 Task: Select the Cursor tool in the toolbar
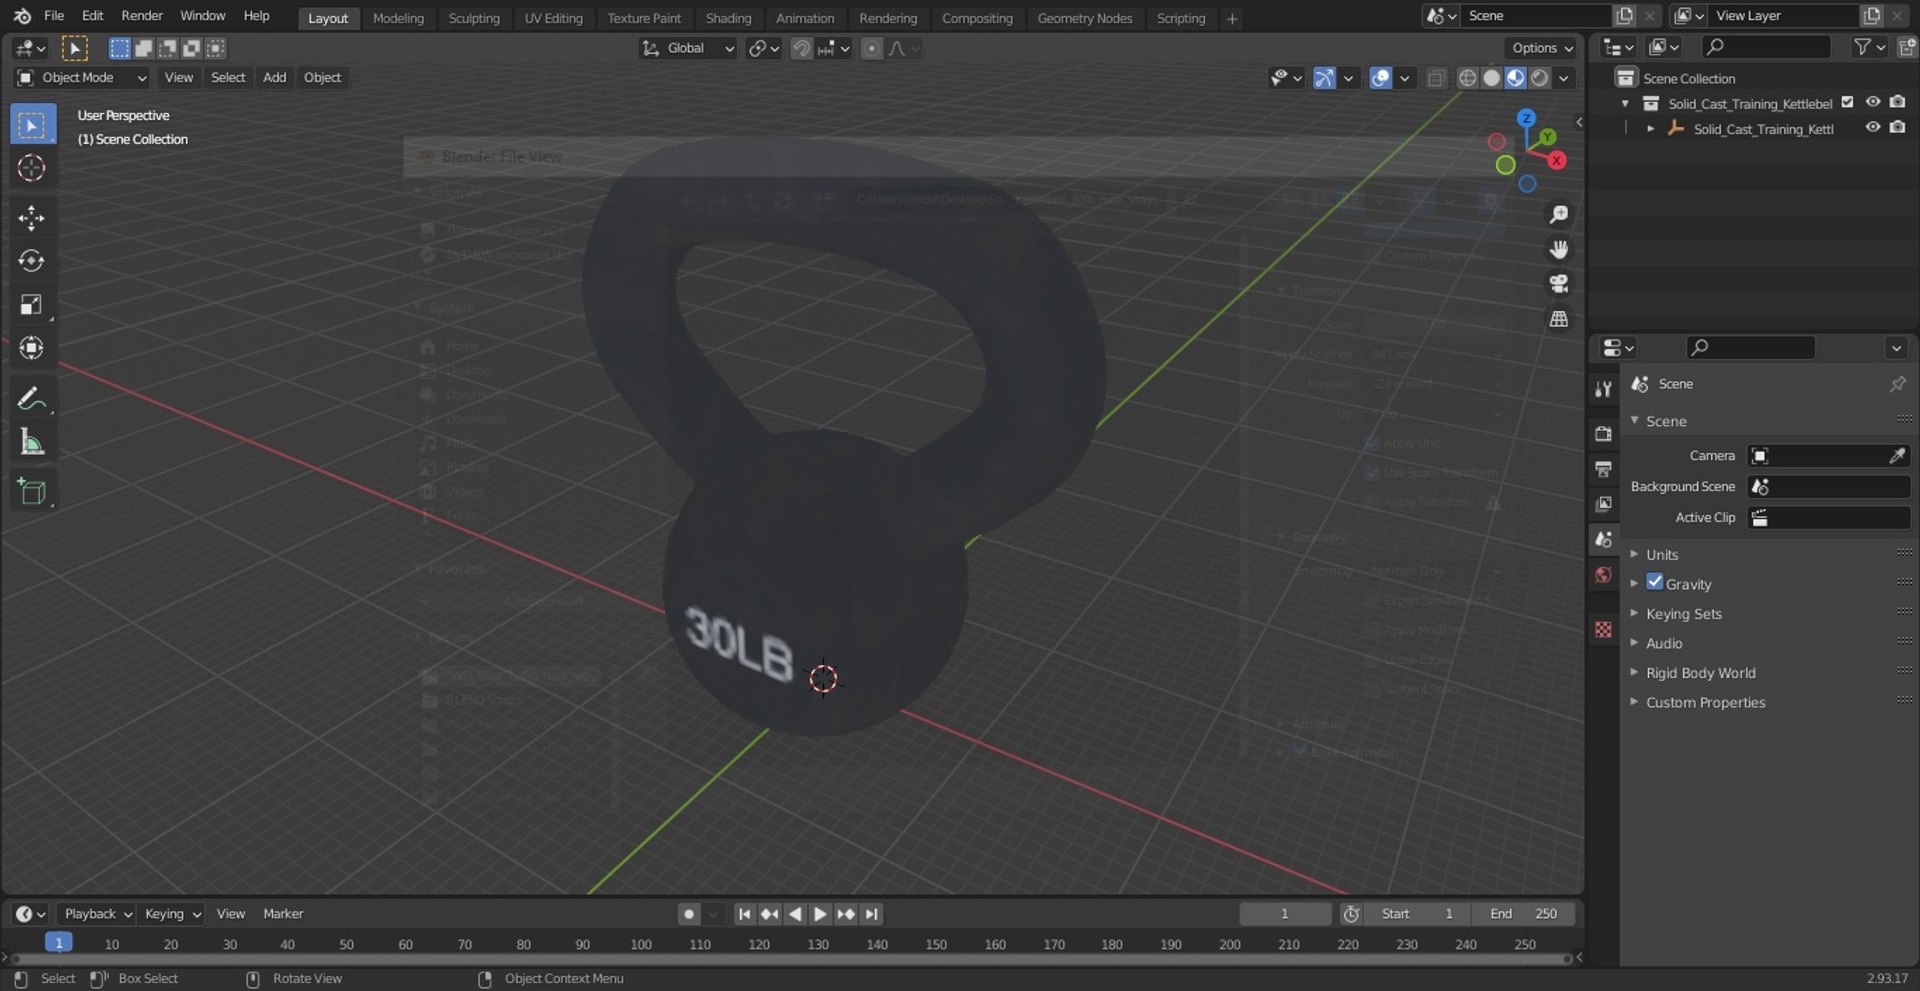coord(32,168)
